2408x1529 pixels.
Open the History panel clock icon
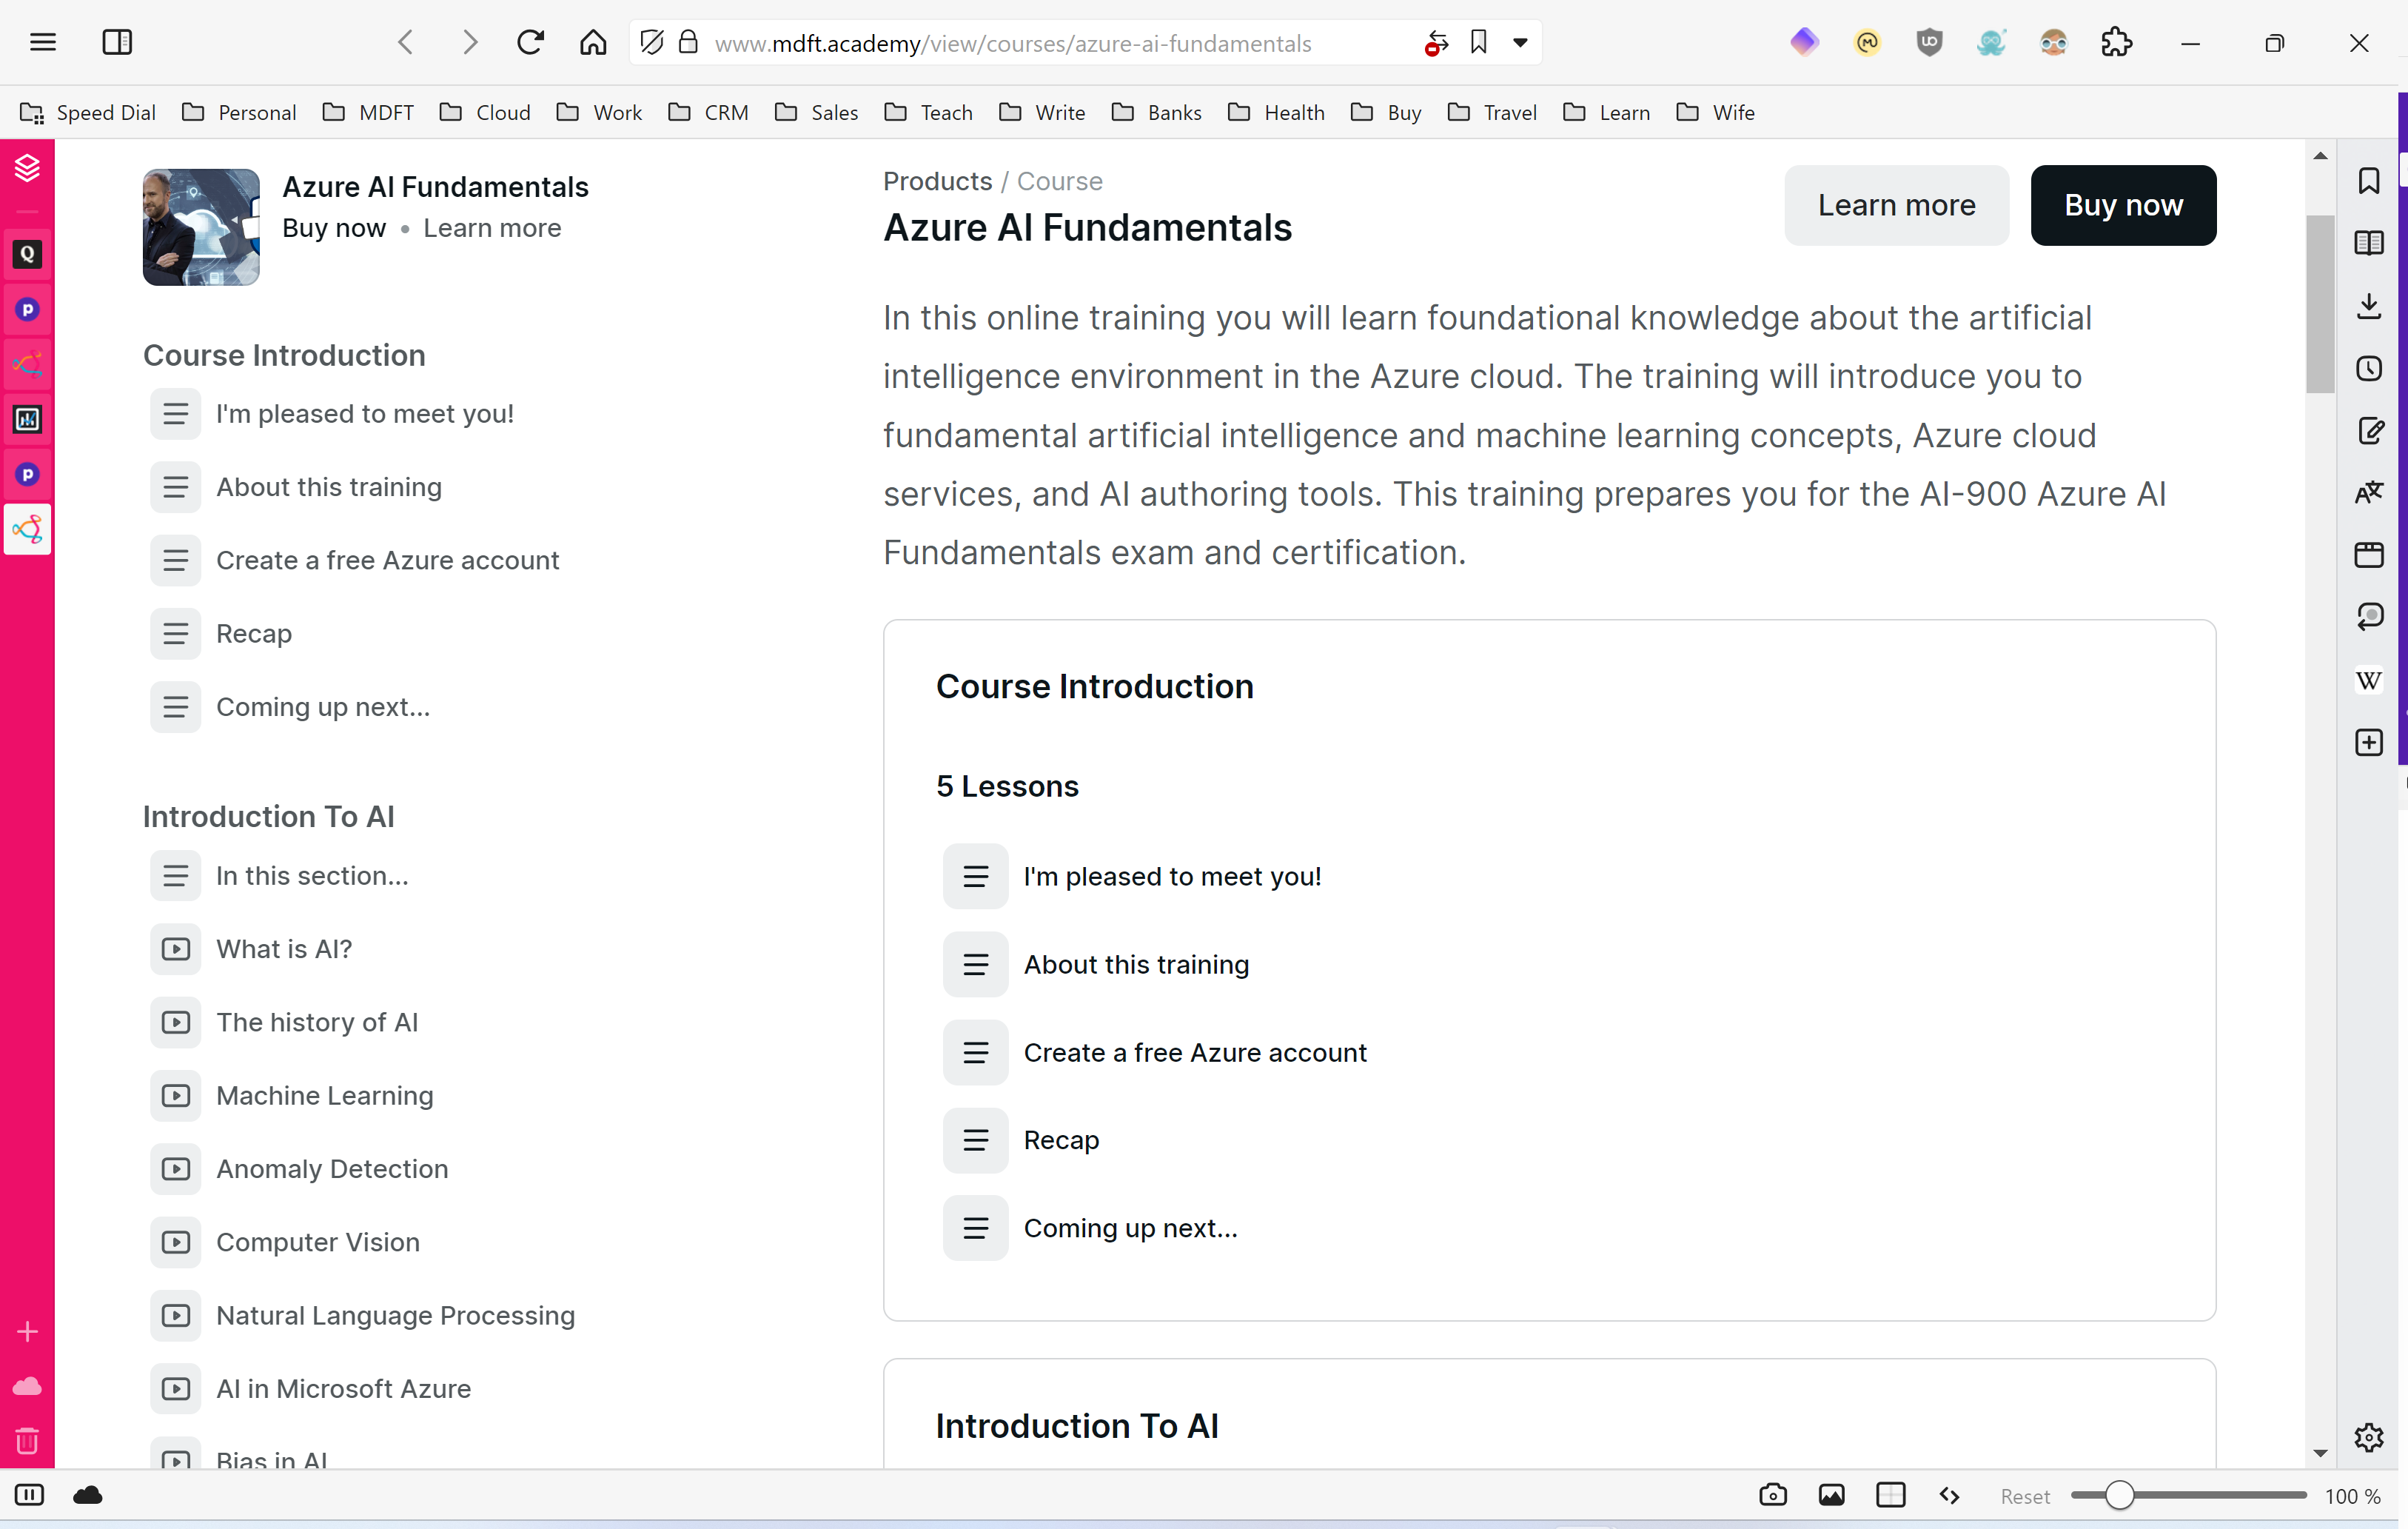[2368, 368]
